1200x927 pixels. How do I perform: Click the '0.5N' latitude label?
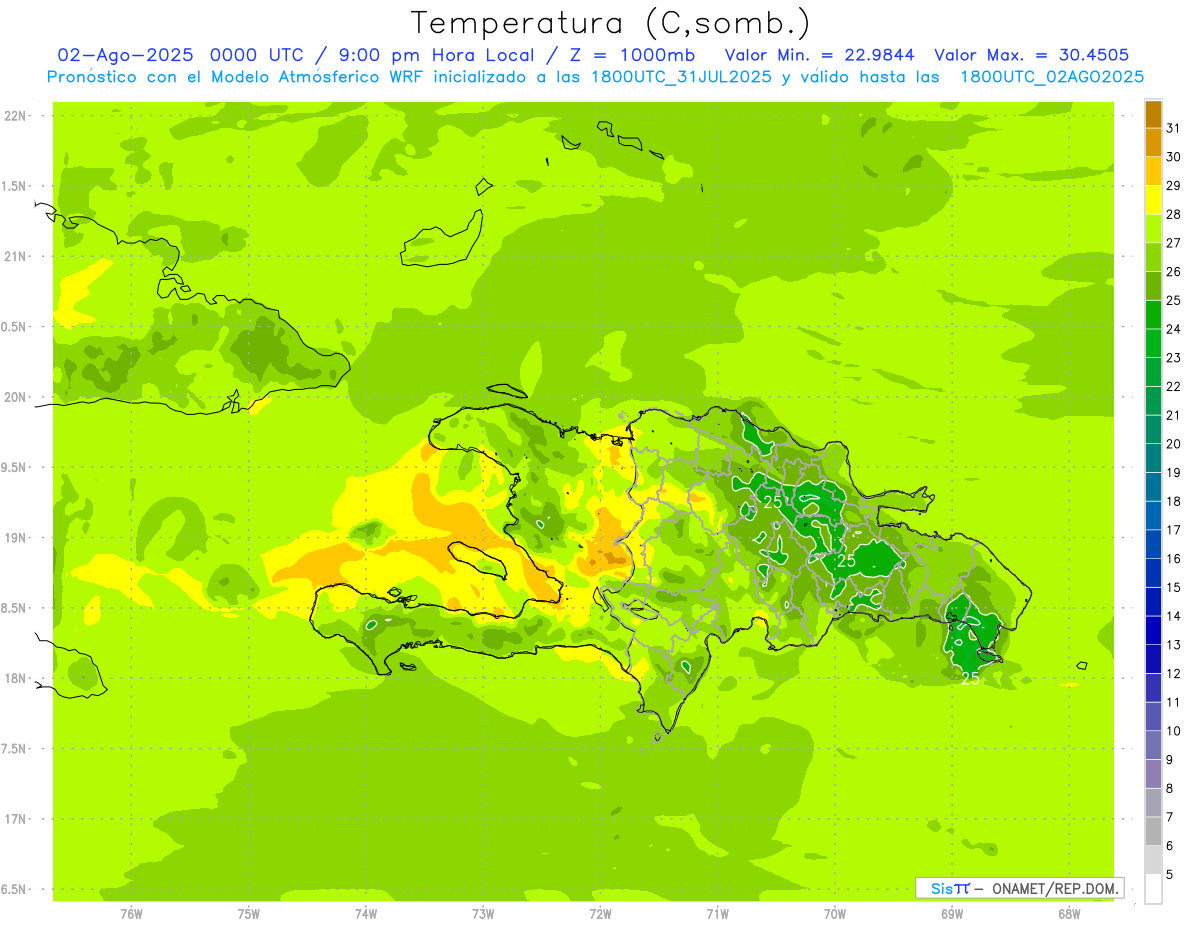tap(15, 327)
